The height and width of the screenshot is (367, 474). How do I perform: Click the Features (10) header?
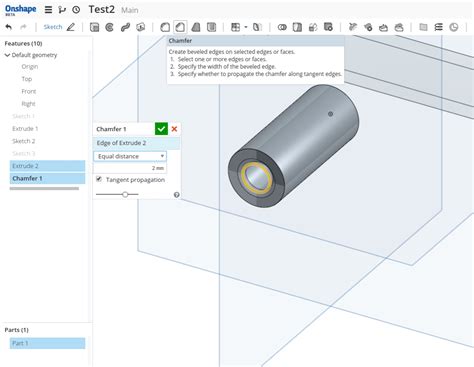(x=23, y=43)
